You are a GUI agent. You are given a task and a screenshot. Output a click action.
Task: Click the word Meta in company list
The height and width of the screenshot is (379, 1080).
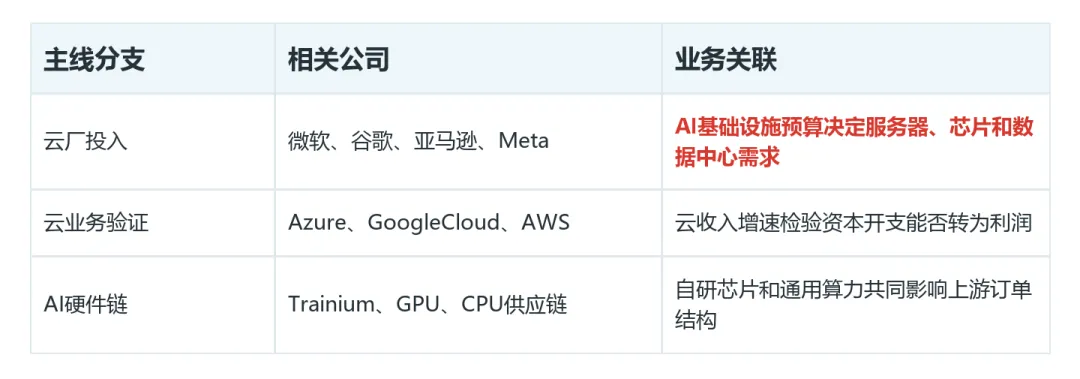coord(523,142)
